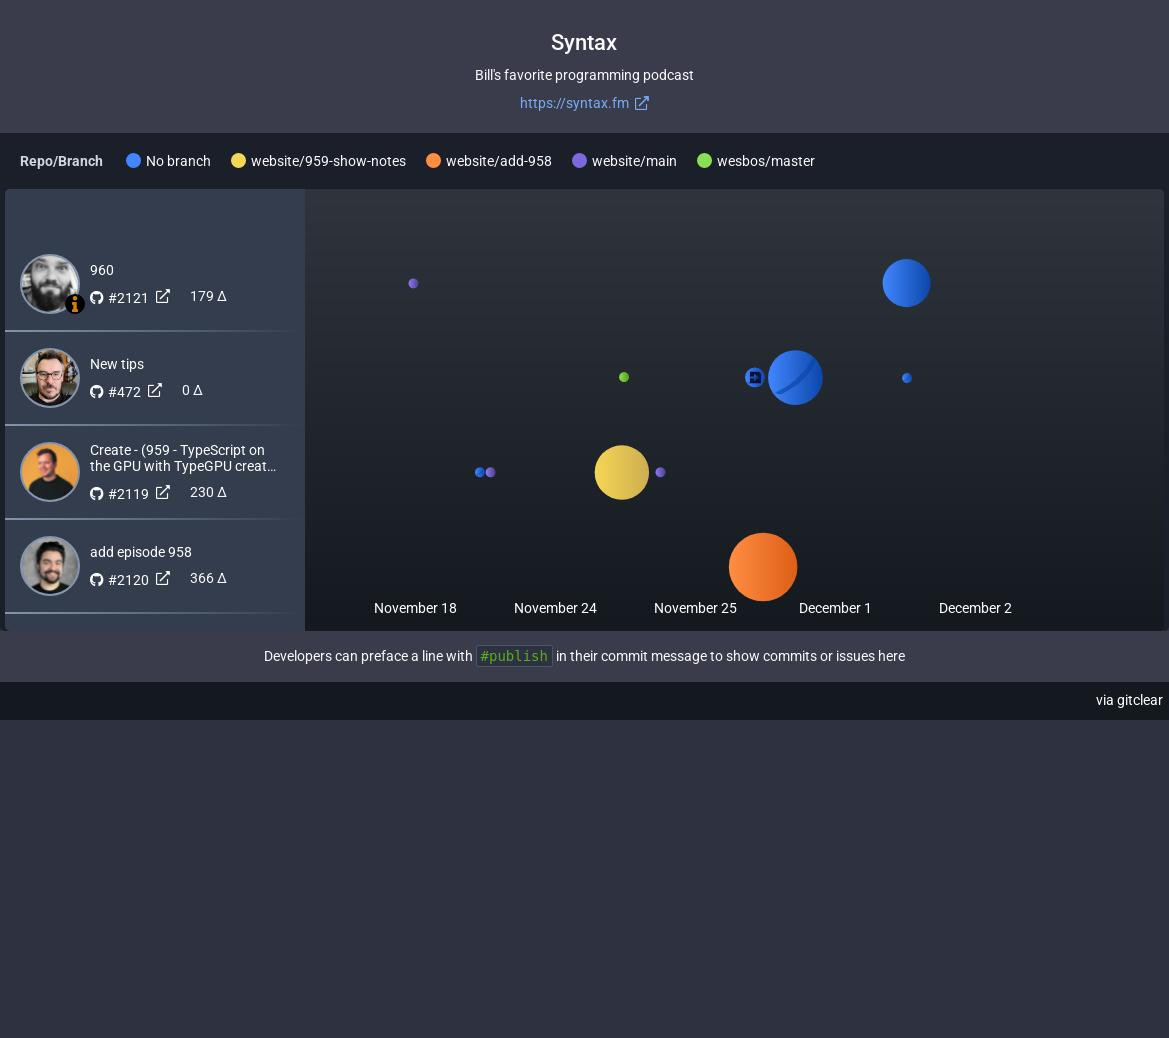Screen dimensions: 1169x1038
Task: Click the purple website/main legend dot
Action: coord(579,160)
